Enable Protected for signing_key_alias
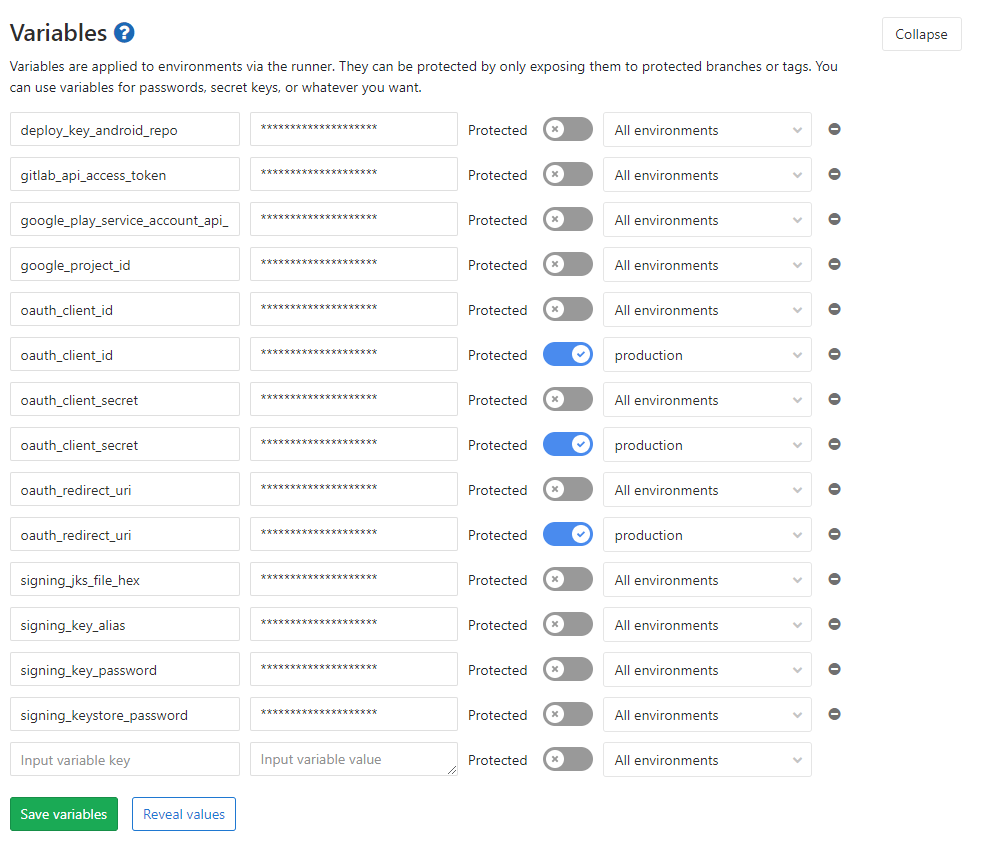 [567, 624]
